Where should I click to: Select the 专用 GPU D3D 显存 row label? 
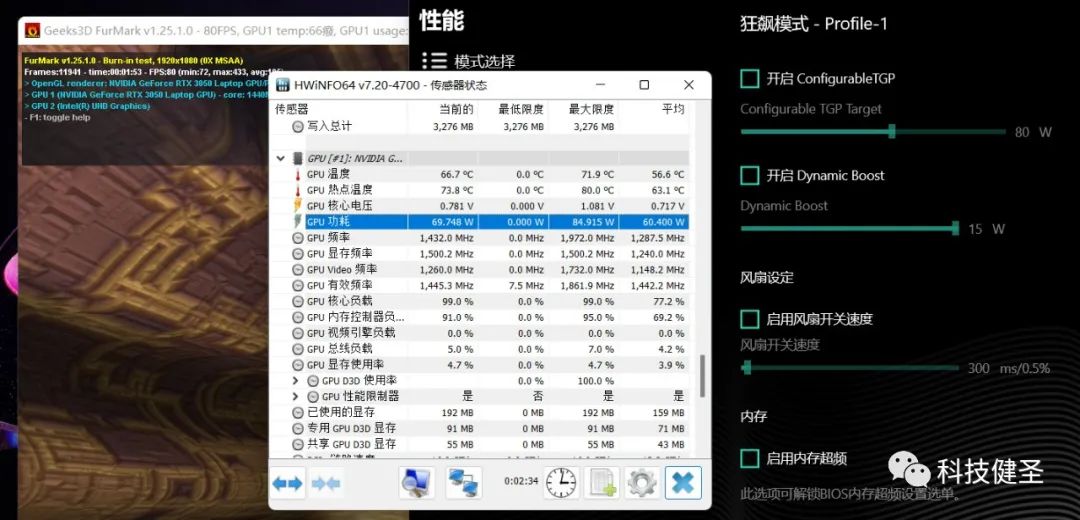pos(352,428)
